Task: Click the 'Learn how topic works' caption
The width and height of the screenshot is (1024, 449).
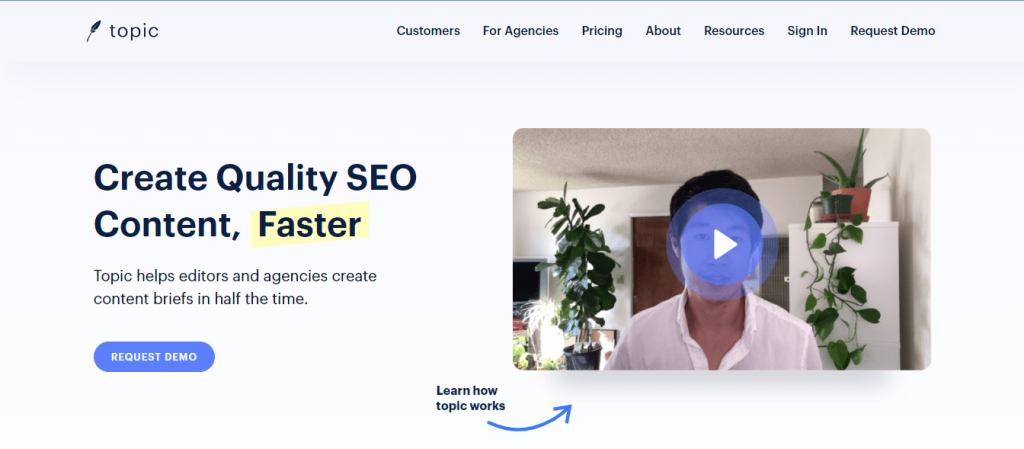Action: point(470,398)
